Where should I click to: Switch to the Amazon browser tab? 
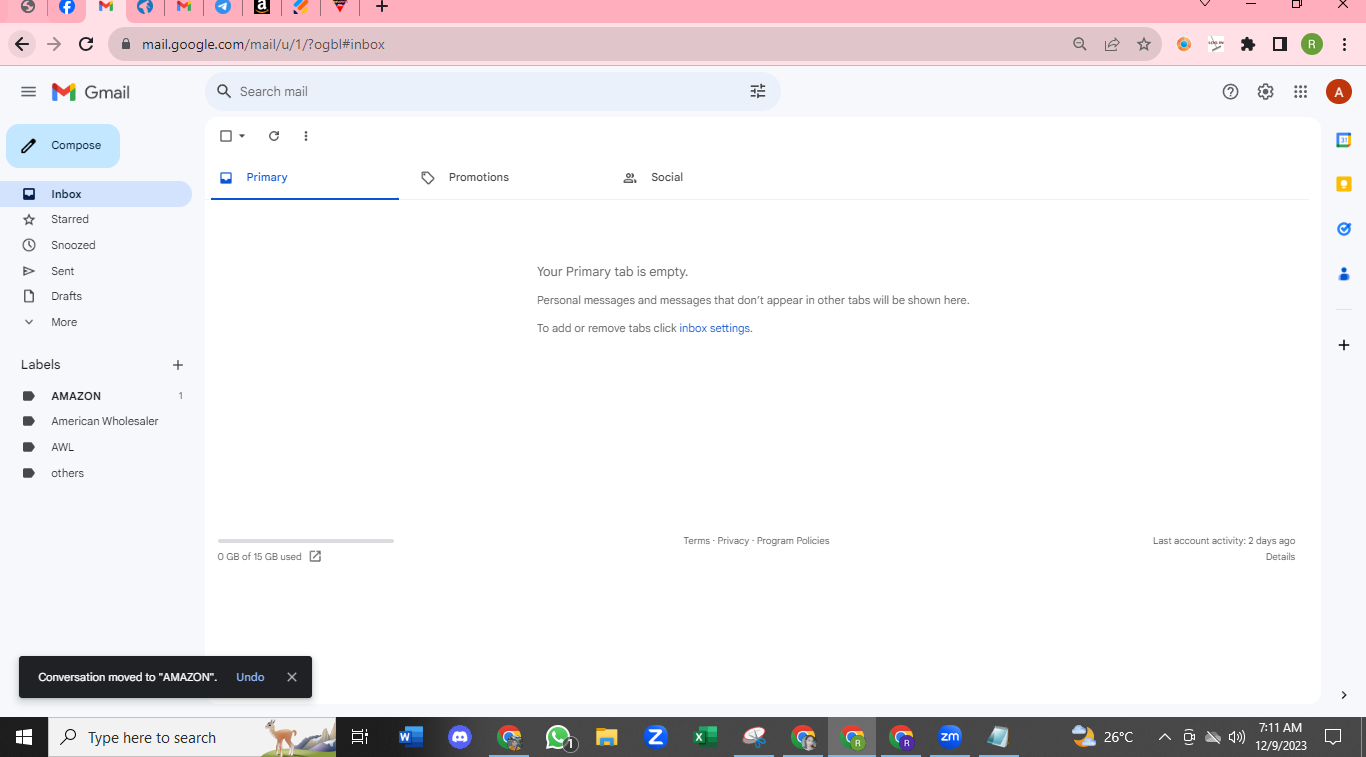click(x=262, y=7)
